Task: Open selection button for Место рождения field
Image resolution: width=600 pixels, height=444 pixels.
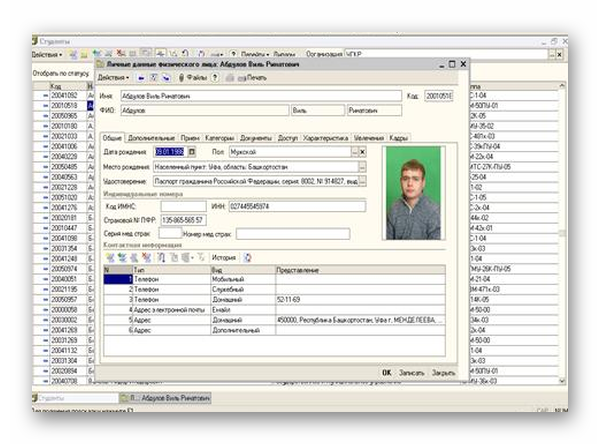Action: (x=362, y=166)
